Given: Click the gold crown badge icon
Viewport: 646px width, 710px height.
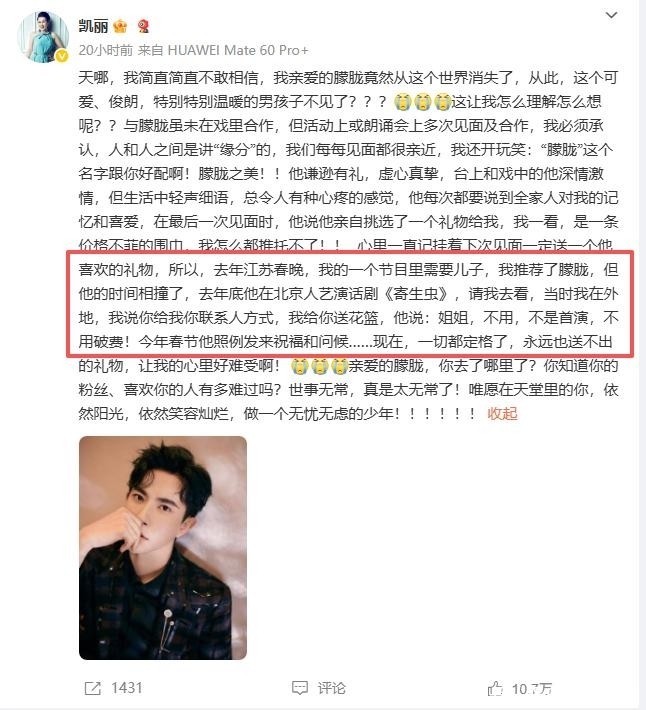Looking at the screenshot, I should click(x=120, y=26).
